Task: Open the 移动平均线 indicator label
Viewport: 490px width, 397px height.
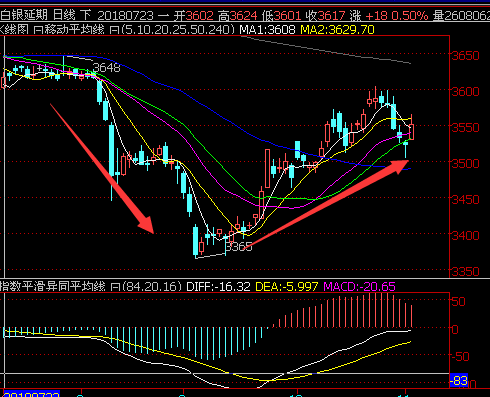Action: click(x=74, y=30)
